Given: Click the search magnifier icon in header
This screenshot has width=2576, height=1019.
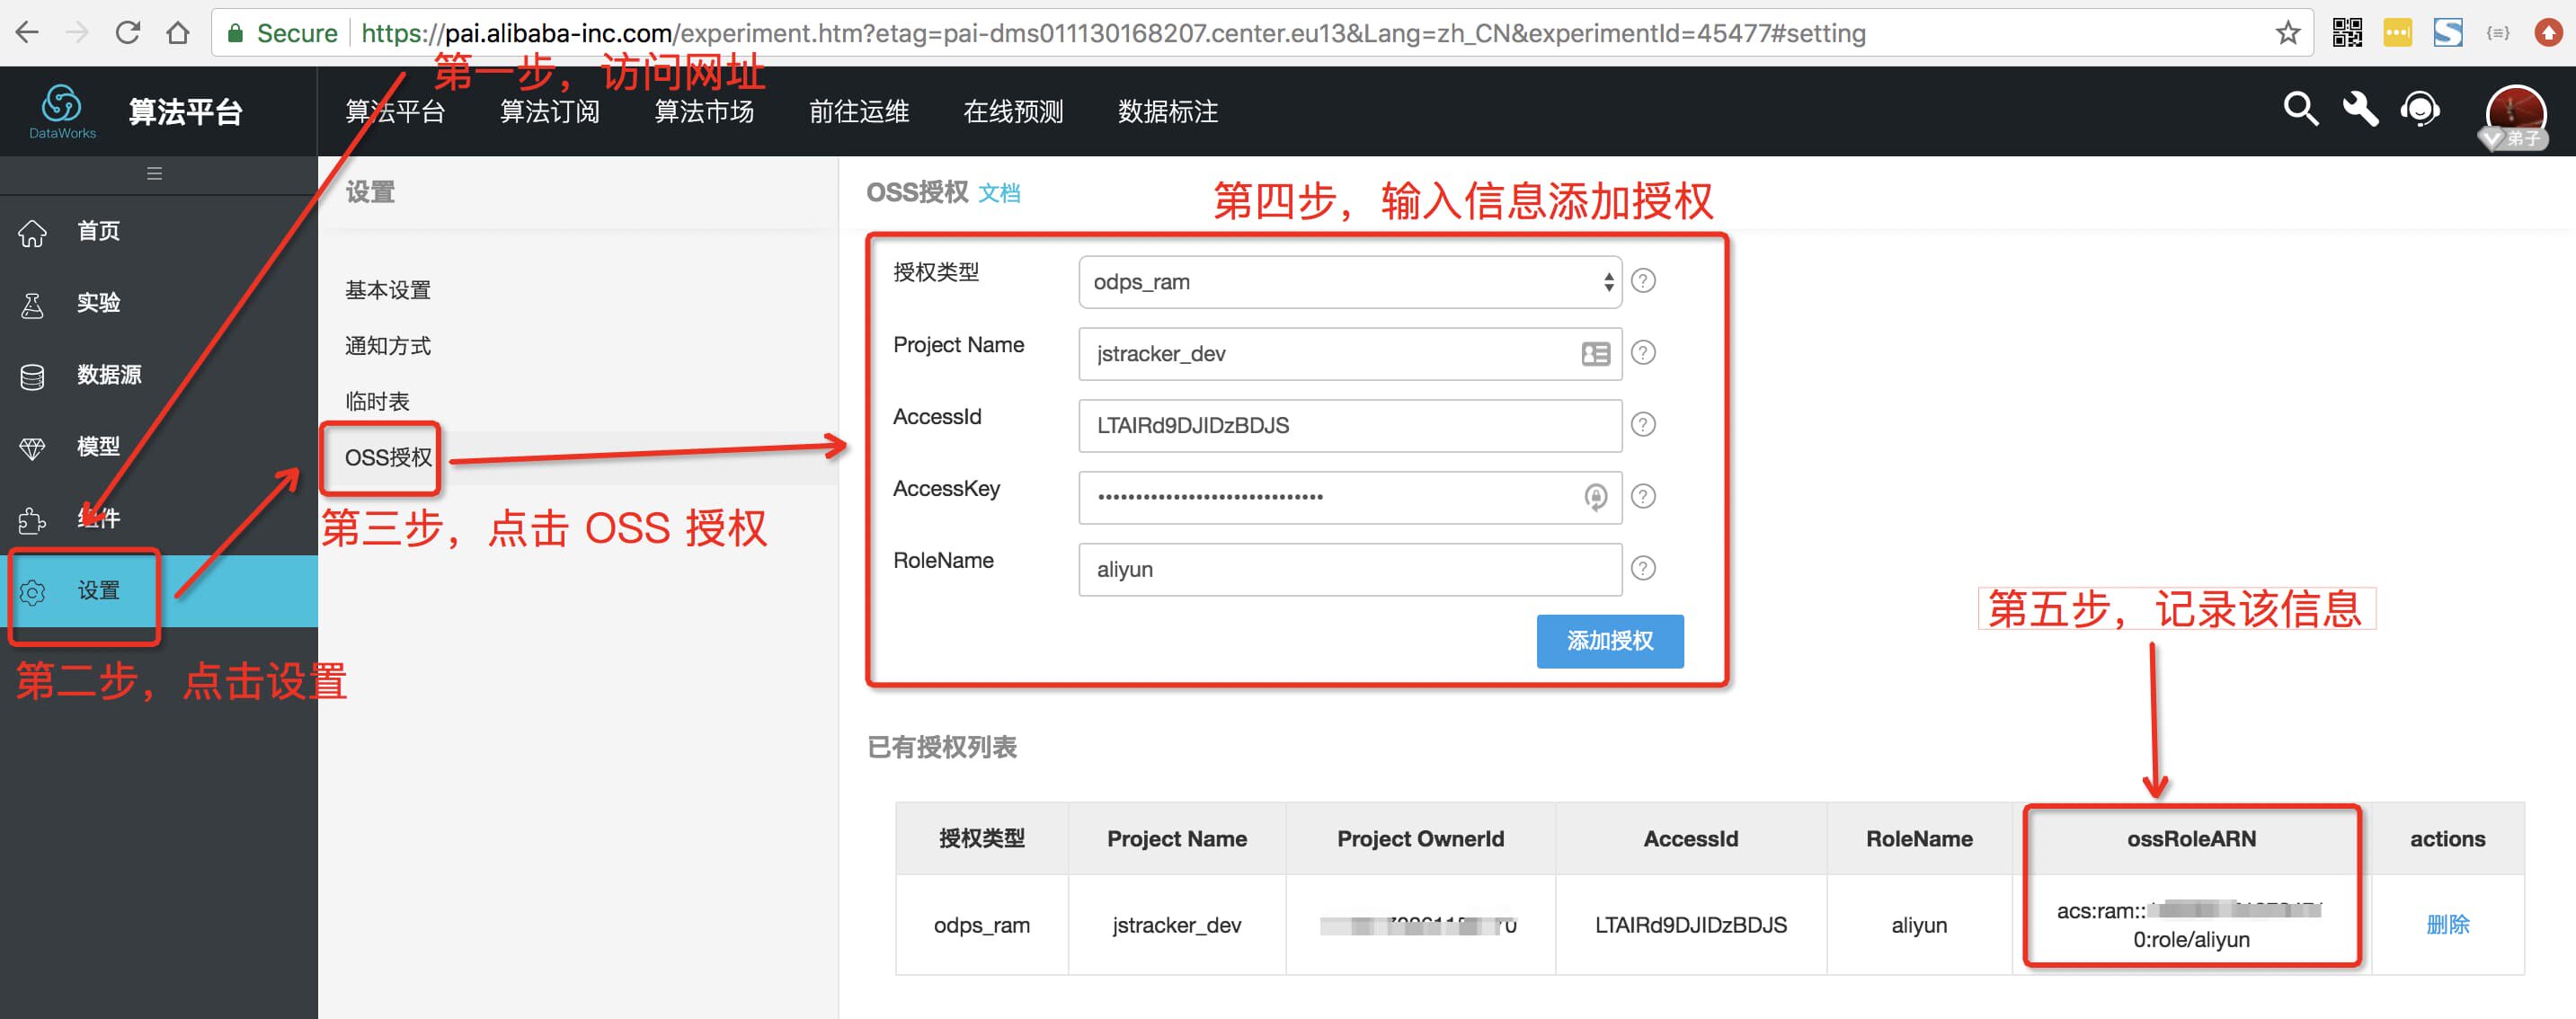Looking at the screenshot, I should click(x=2300, y=108).
